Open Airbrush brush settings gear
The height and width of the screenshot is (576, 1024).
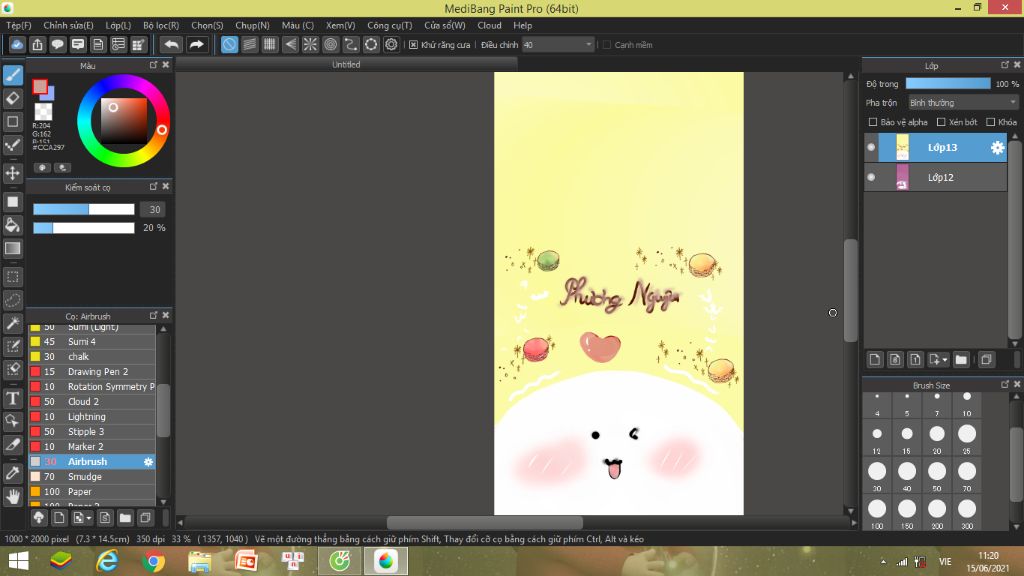[x=148, y=462]
